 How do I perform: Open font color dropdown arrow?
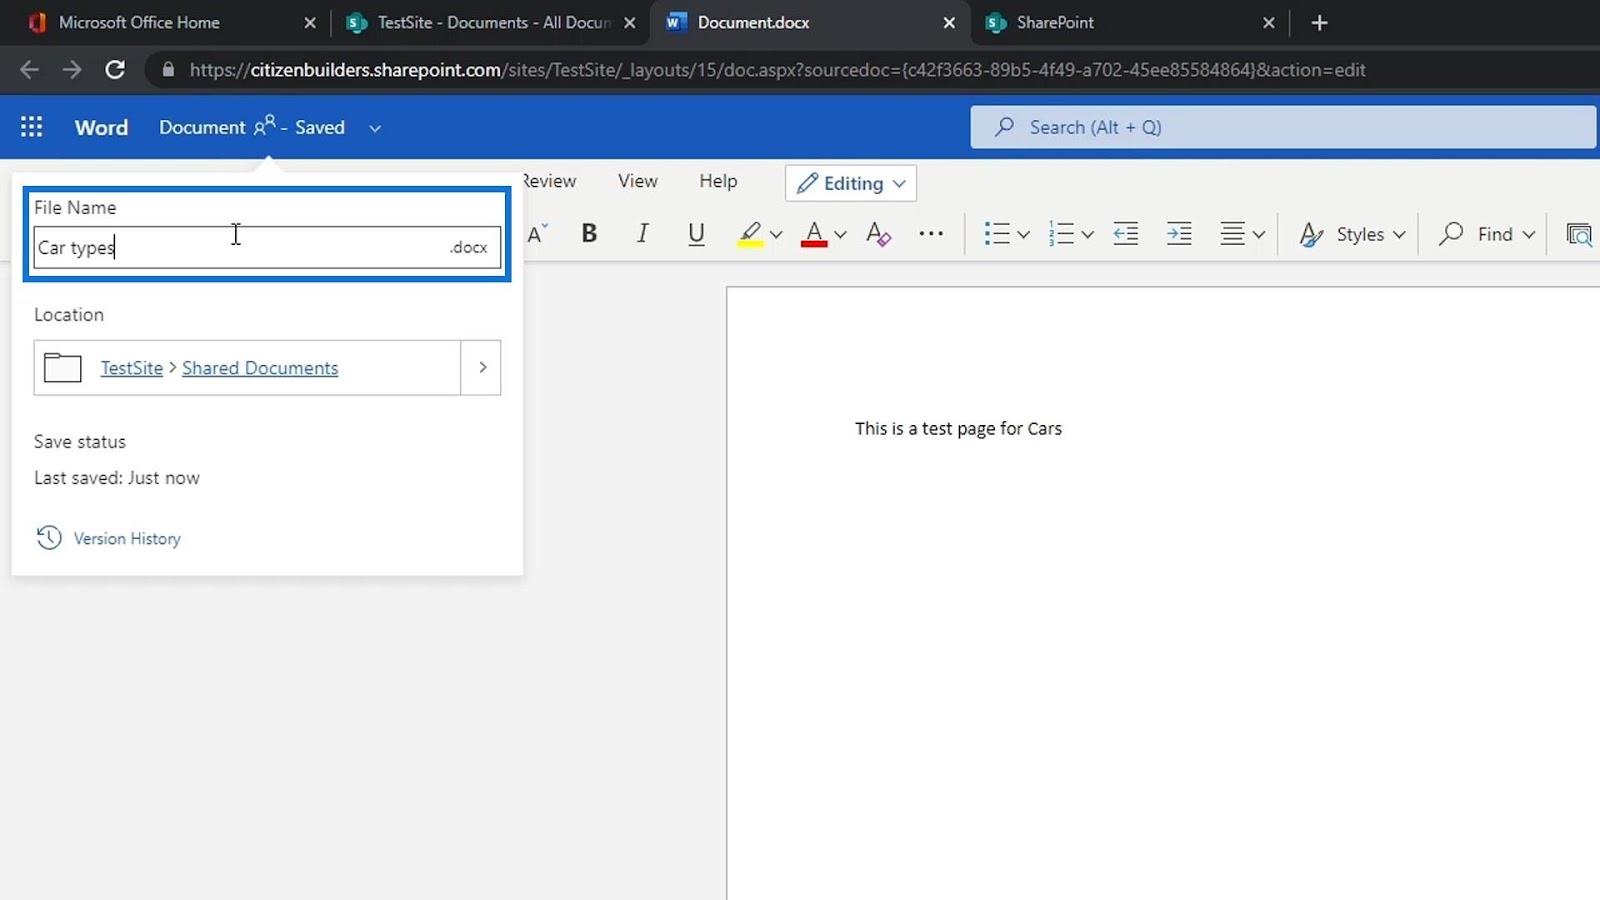(x=840, y=235)
